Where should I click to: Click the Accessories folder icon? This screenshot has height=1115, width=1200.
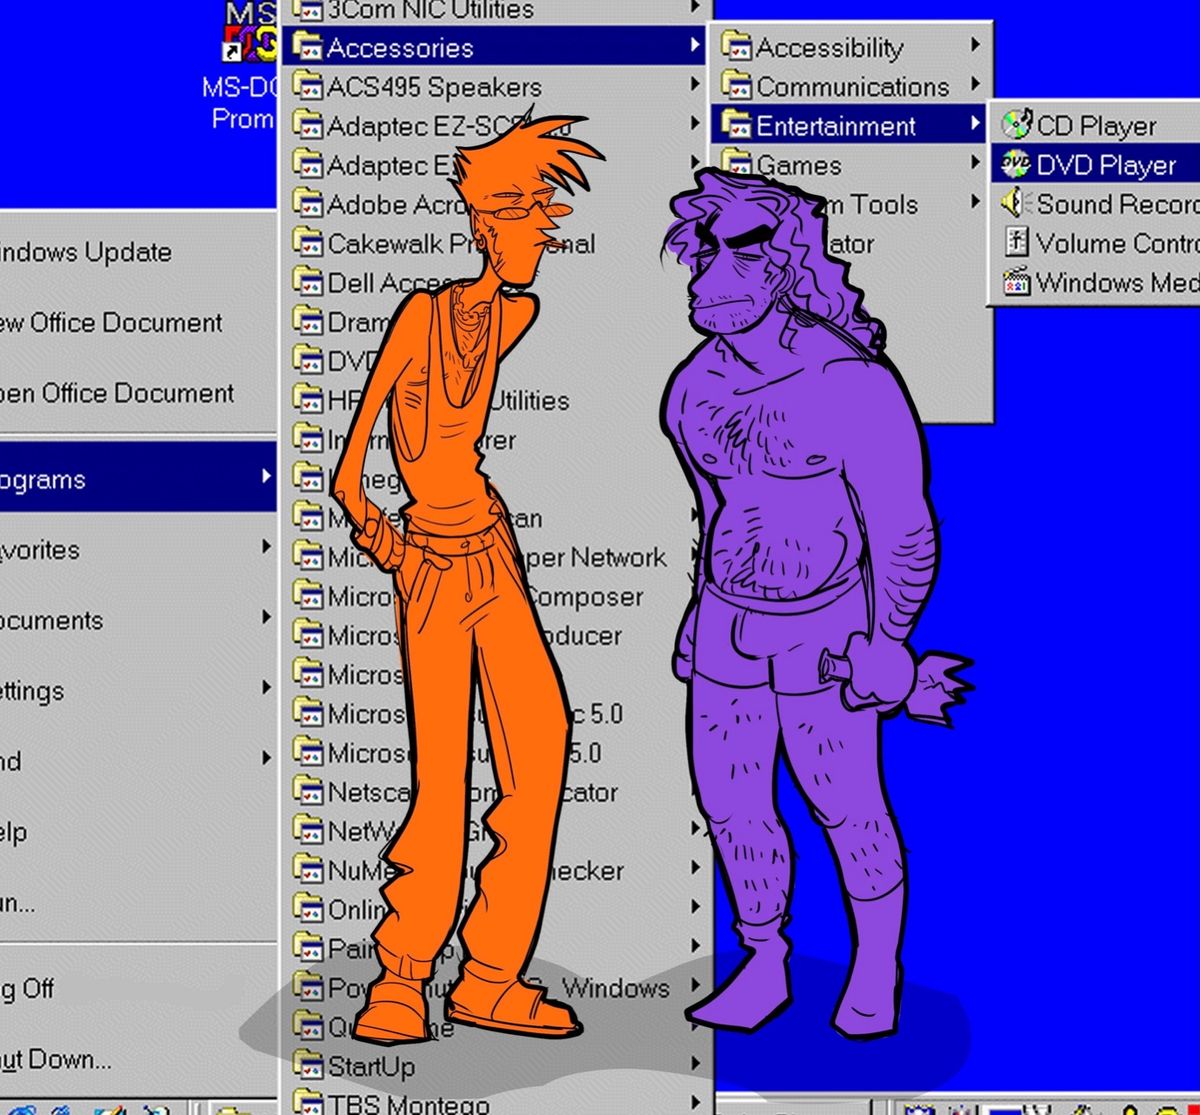tap(307, 46)
